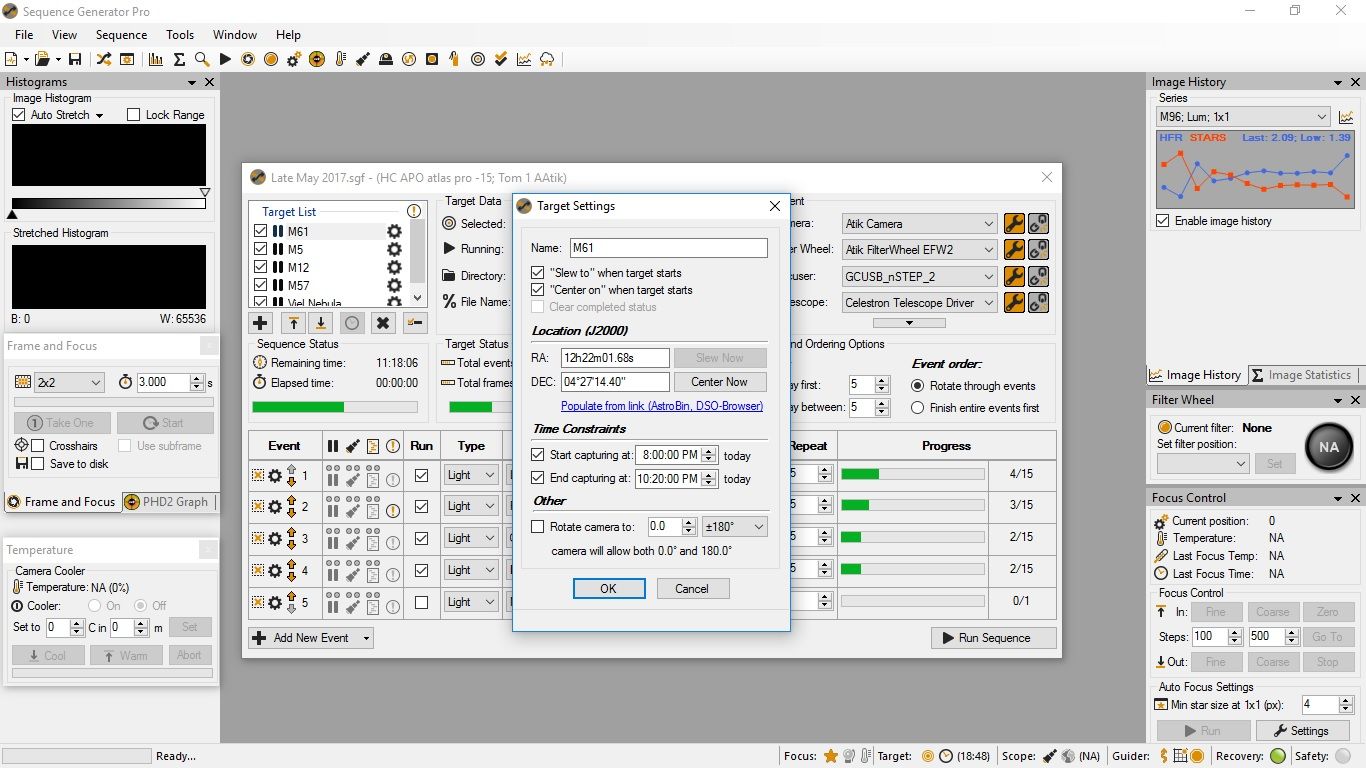Open the plate solve magnifier icon
This screenshot has width=1366, height=768.
(x=200, y=59)
